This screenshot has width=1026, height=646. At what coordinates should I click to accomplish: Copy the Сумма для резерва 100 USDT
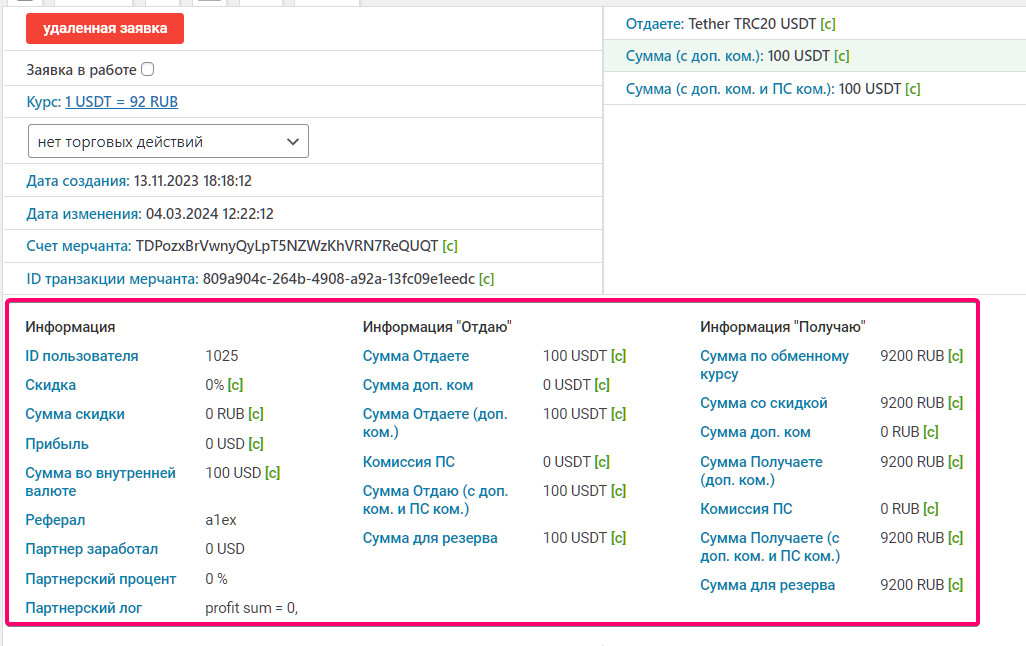point(618,538)
